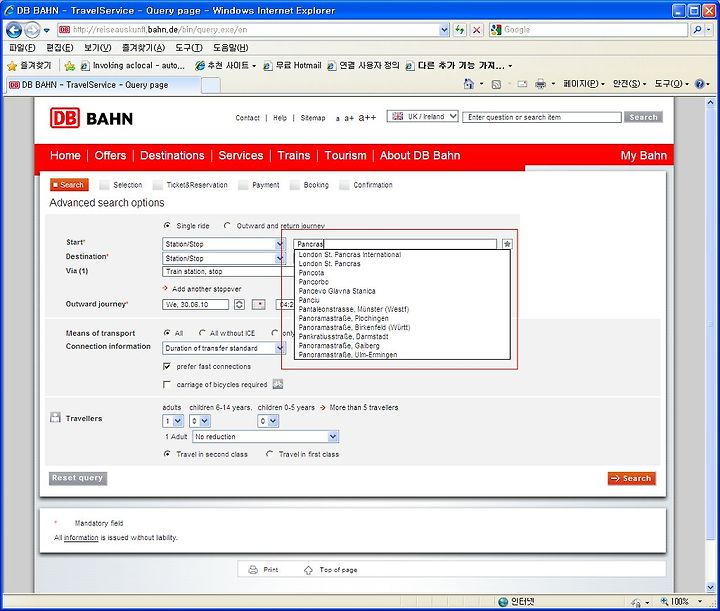Click the Stop loading X icon
Screen dimensions: 720x611
477,30
